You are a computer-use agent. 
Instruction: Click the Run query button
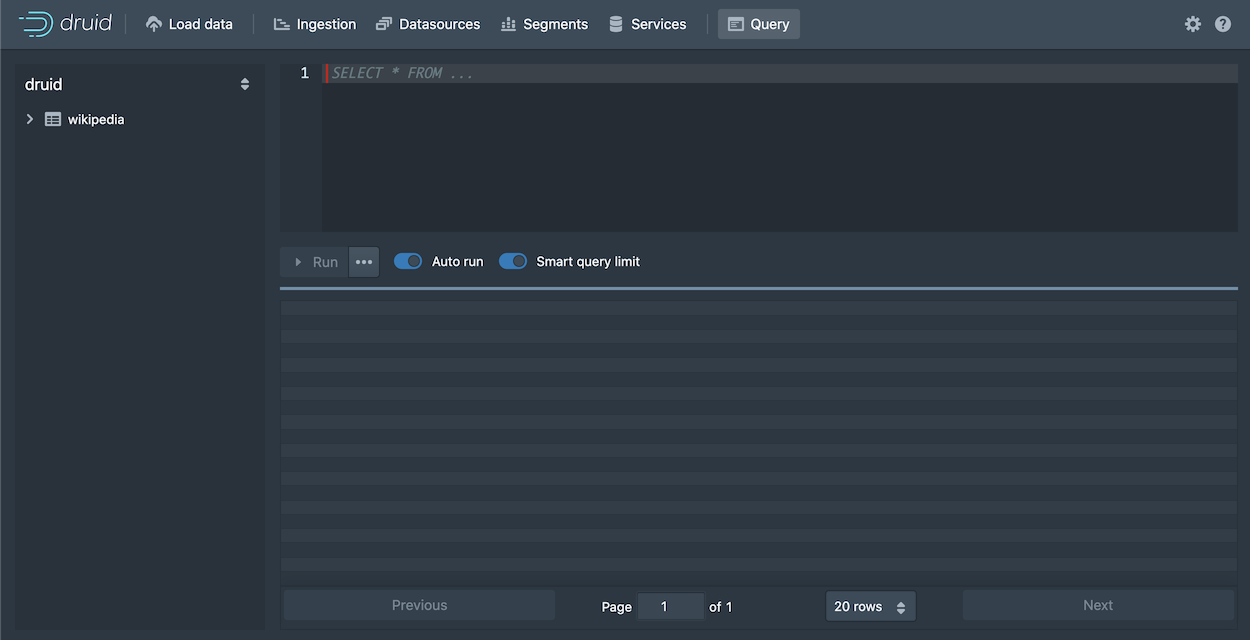[x=315, y=262]
